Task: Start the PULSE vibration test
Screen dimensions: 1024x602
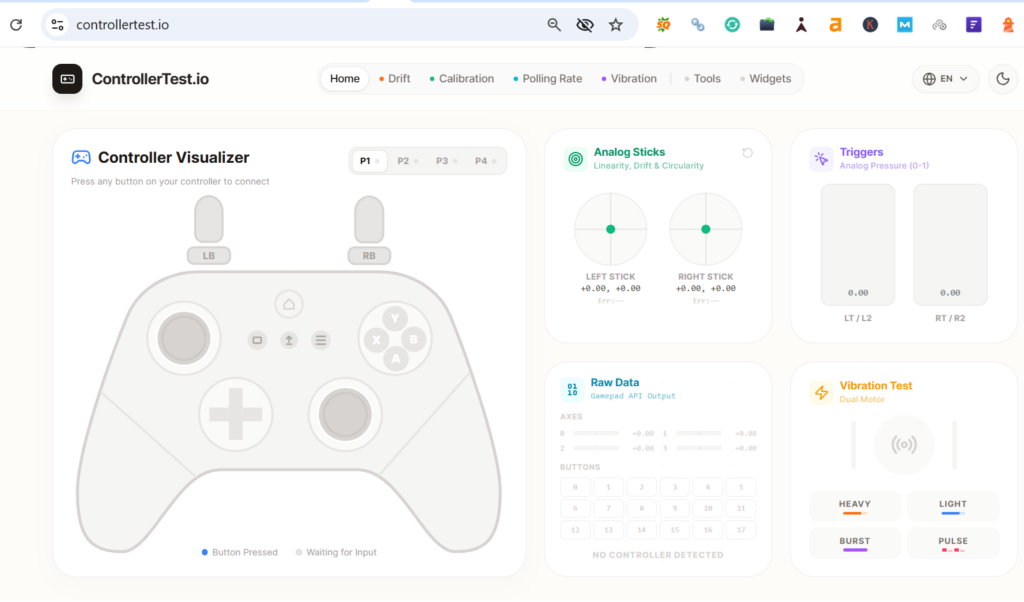Action: click(953, 543)
